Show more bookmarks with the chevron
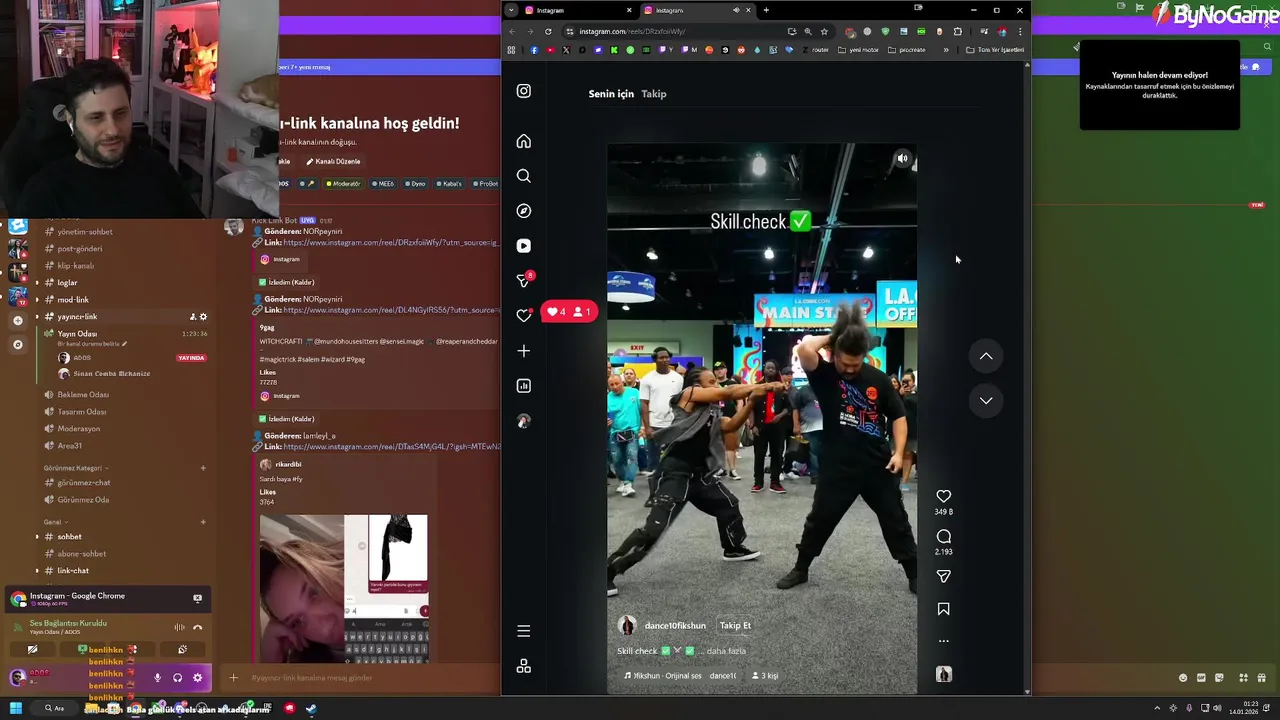The width and height of the screenshot is (1280, 720). pyautogui.click(x=946, y=50)
